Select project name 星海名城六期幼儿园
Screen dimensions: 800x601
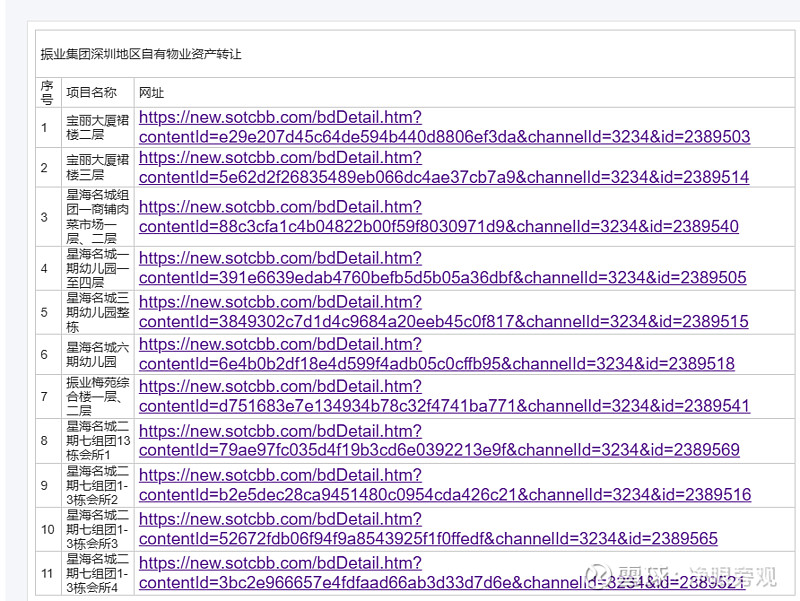(97, 354)
